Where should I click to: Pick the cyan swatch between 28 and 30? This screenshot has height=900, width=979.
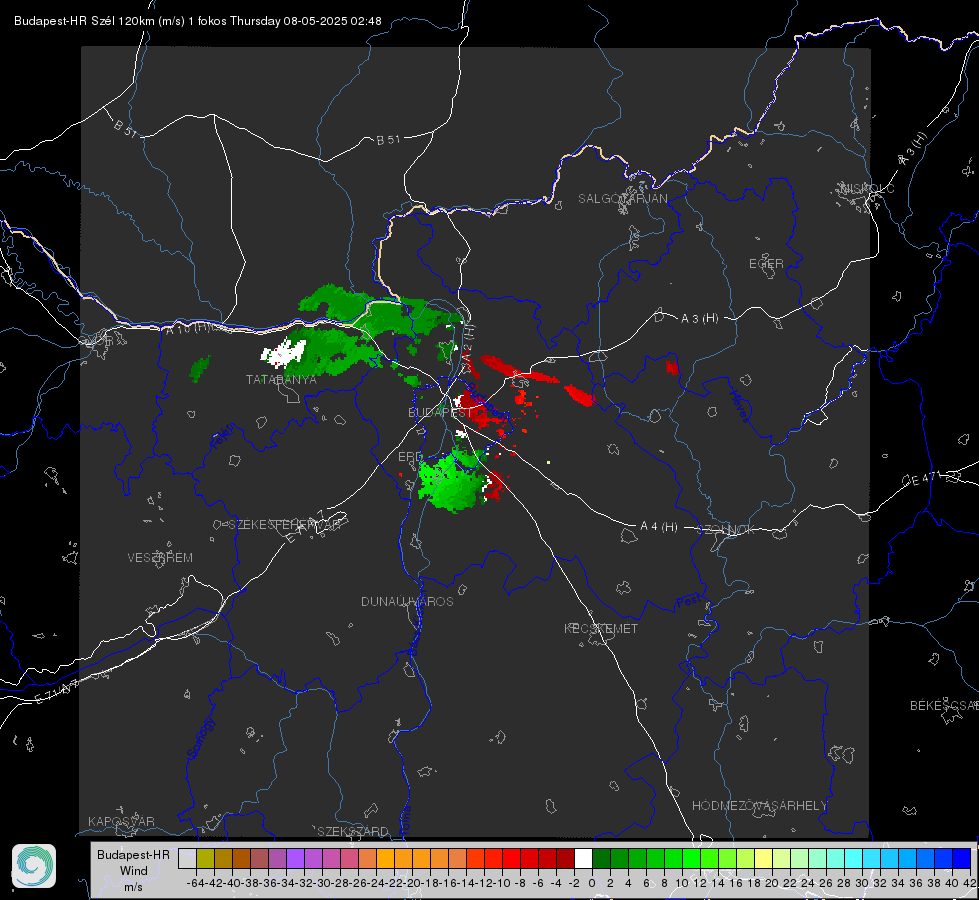(x=854, y=858)
